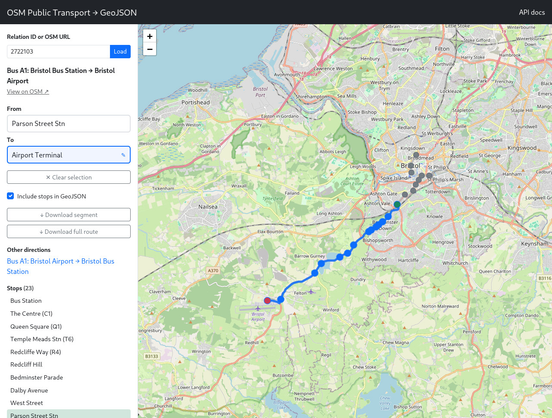This screenshot has width=552, height=418.
Task: Click Download full route button
Action: click(x=69, y=232)
